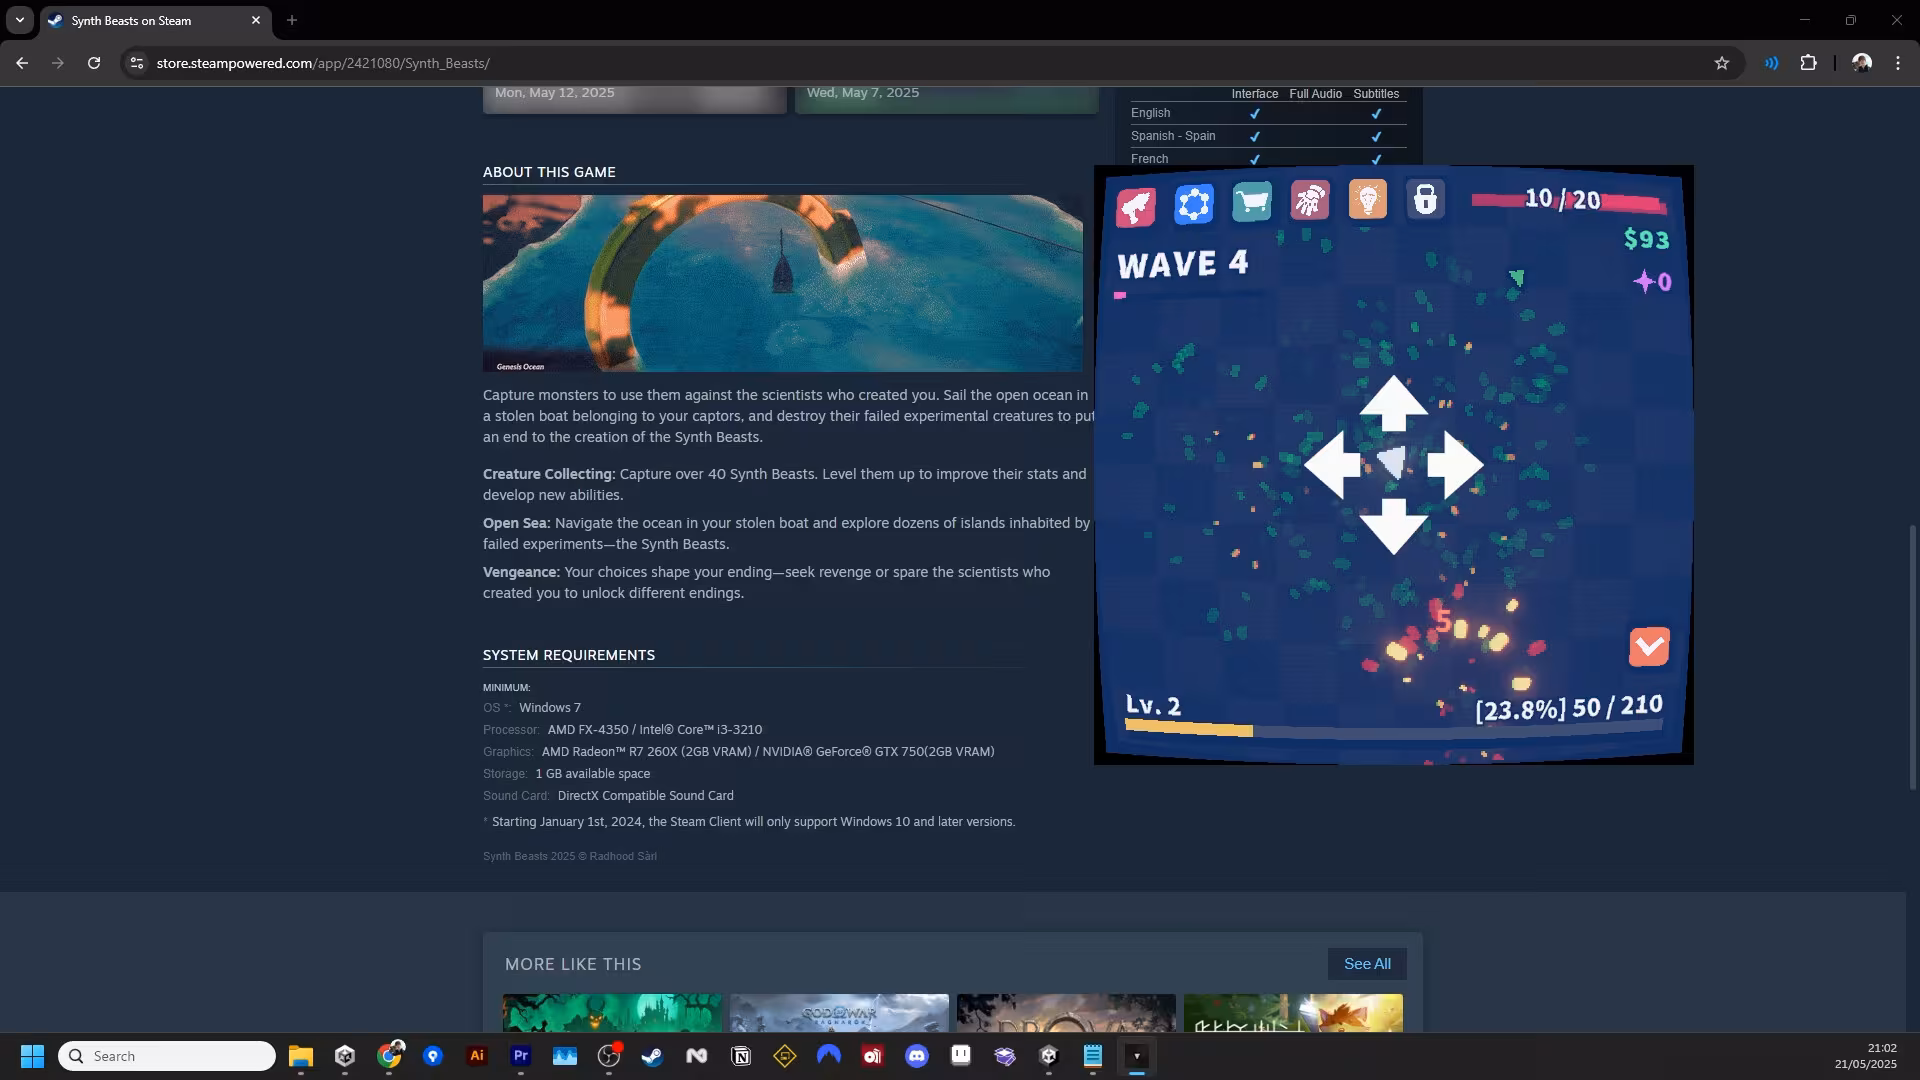Open the orange lightbulb icon in game
Image resolution: width=1920 pixels, height=1080 pixels.
[1368, 199]
